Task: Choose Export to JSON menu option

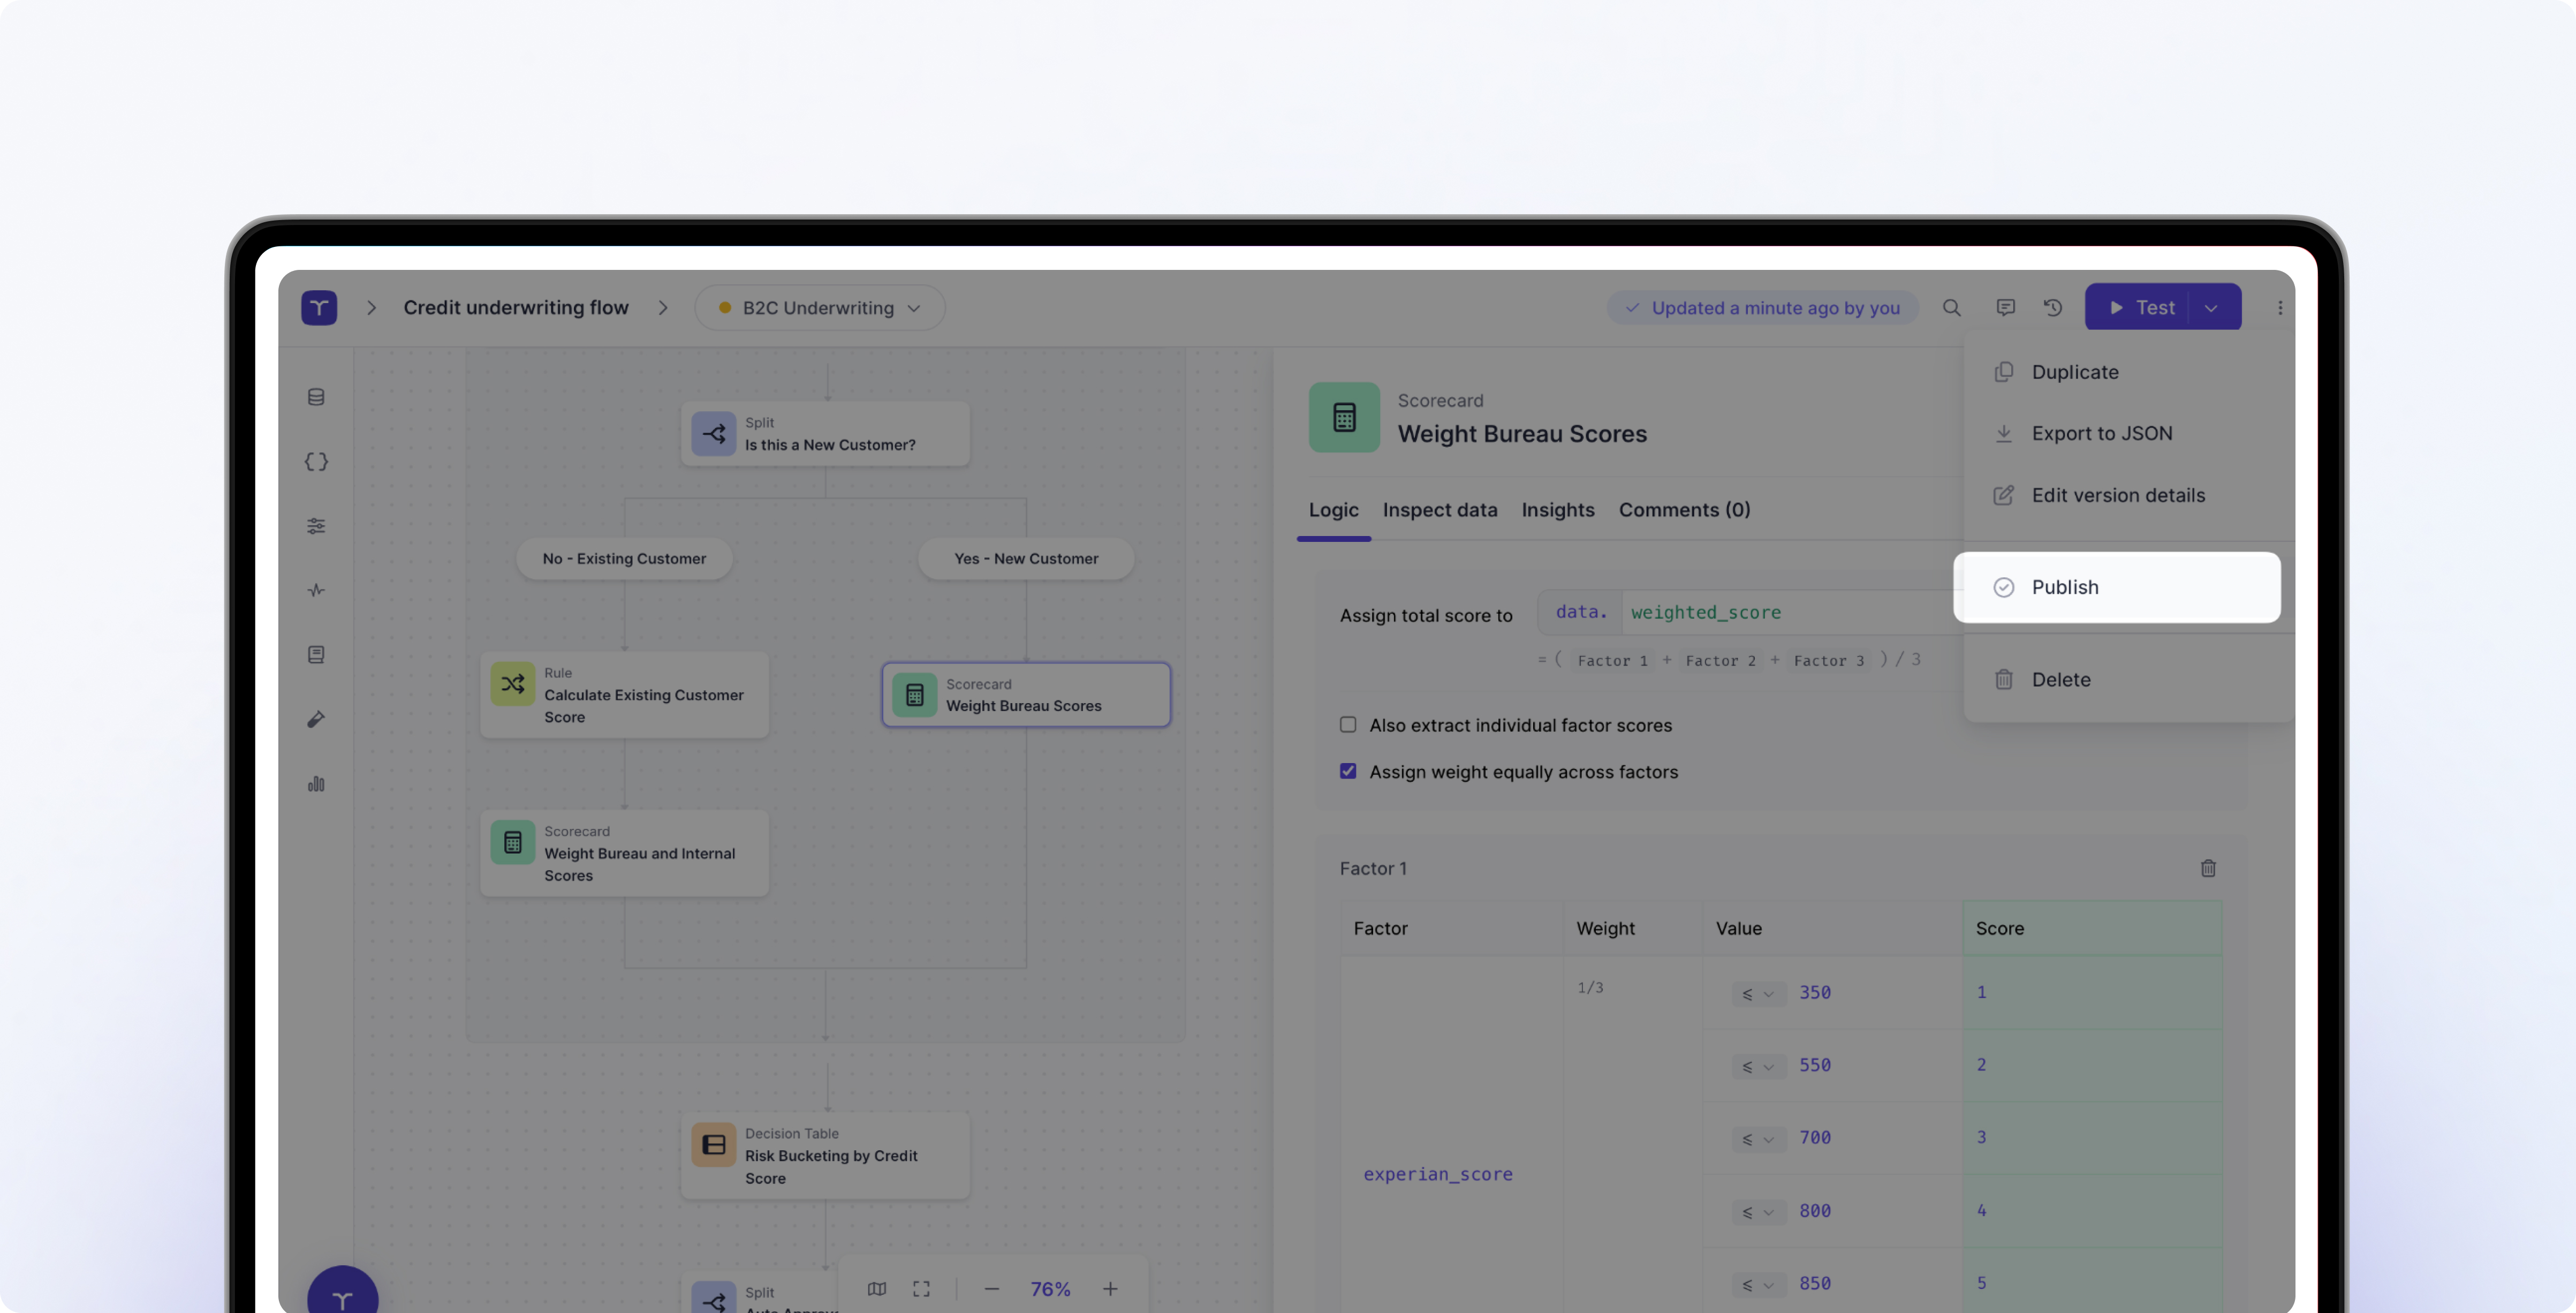Action: point(2101,433)
